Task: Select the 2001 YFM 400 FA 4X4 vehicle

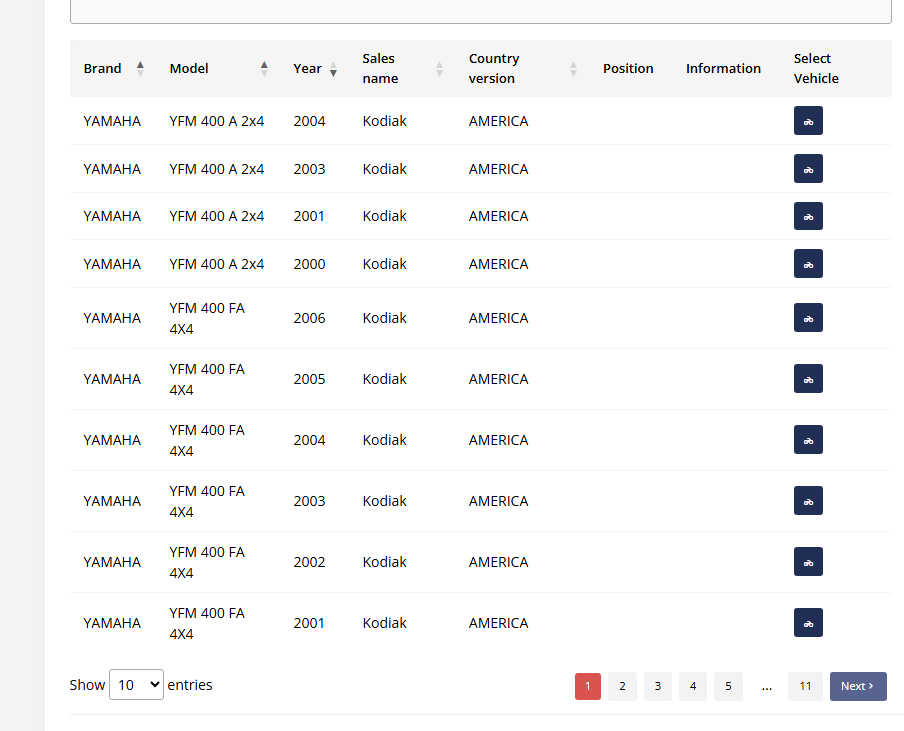Action: 808,623
